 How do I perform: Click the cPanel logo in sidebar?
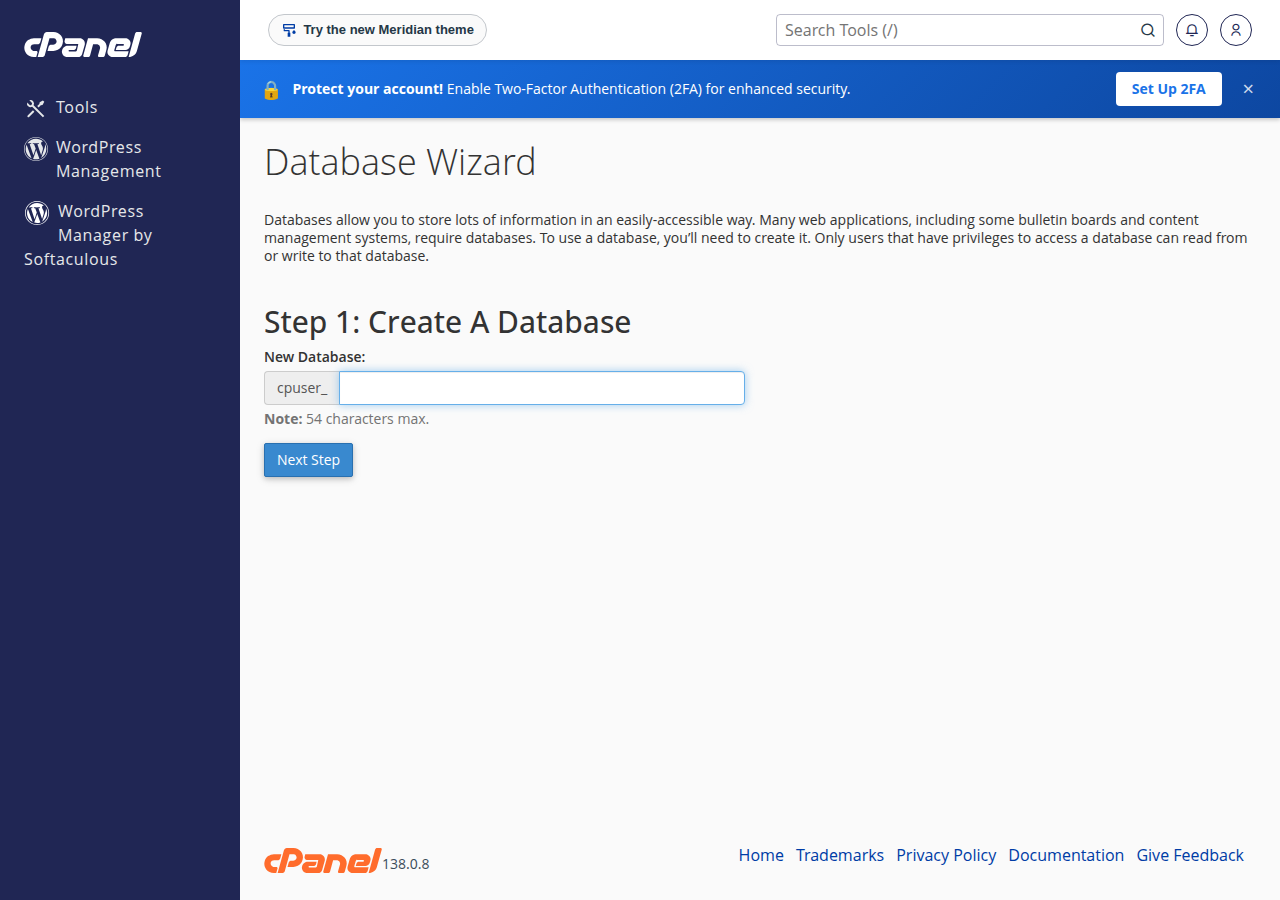tap(83, 45)
